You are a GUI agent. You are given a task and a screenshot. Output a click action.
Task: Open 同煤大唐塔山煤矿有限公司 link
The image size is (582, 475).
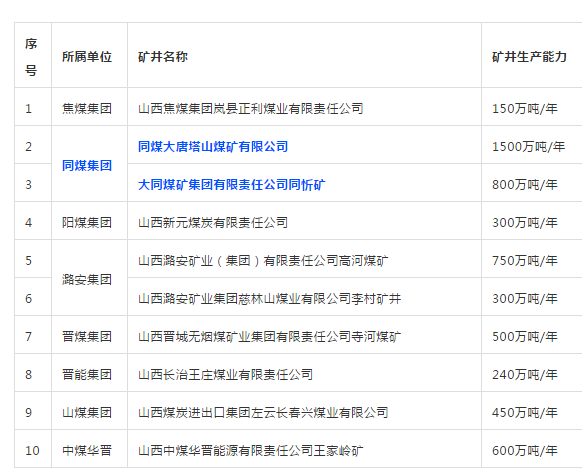(x=213, y=147)
